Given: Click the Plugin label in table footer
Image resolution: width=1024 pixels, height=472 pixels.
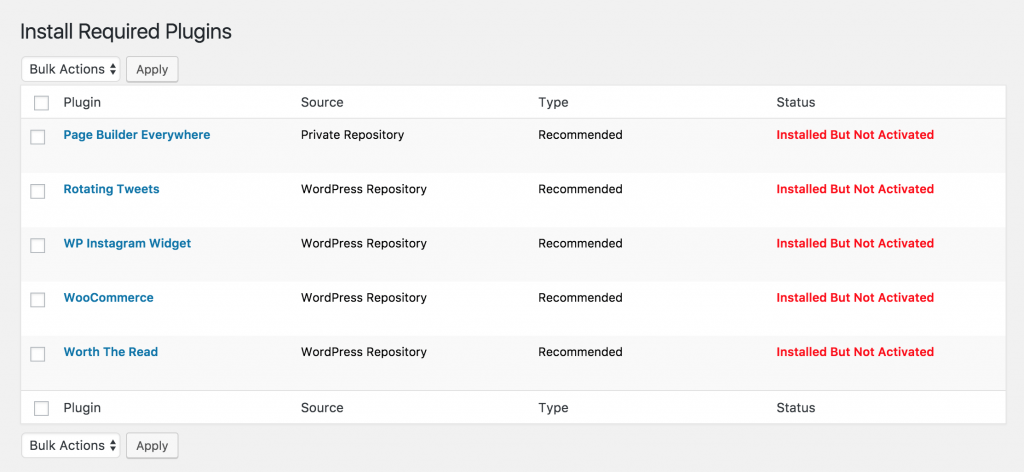Looking at the screenshot, I should (82, 408).
